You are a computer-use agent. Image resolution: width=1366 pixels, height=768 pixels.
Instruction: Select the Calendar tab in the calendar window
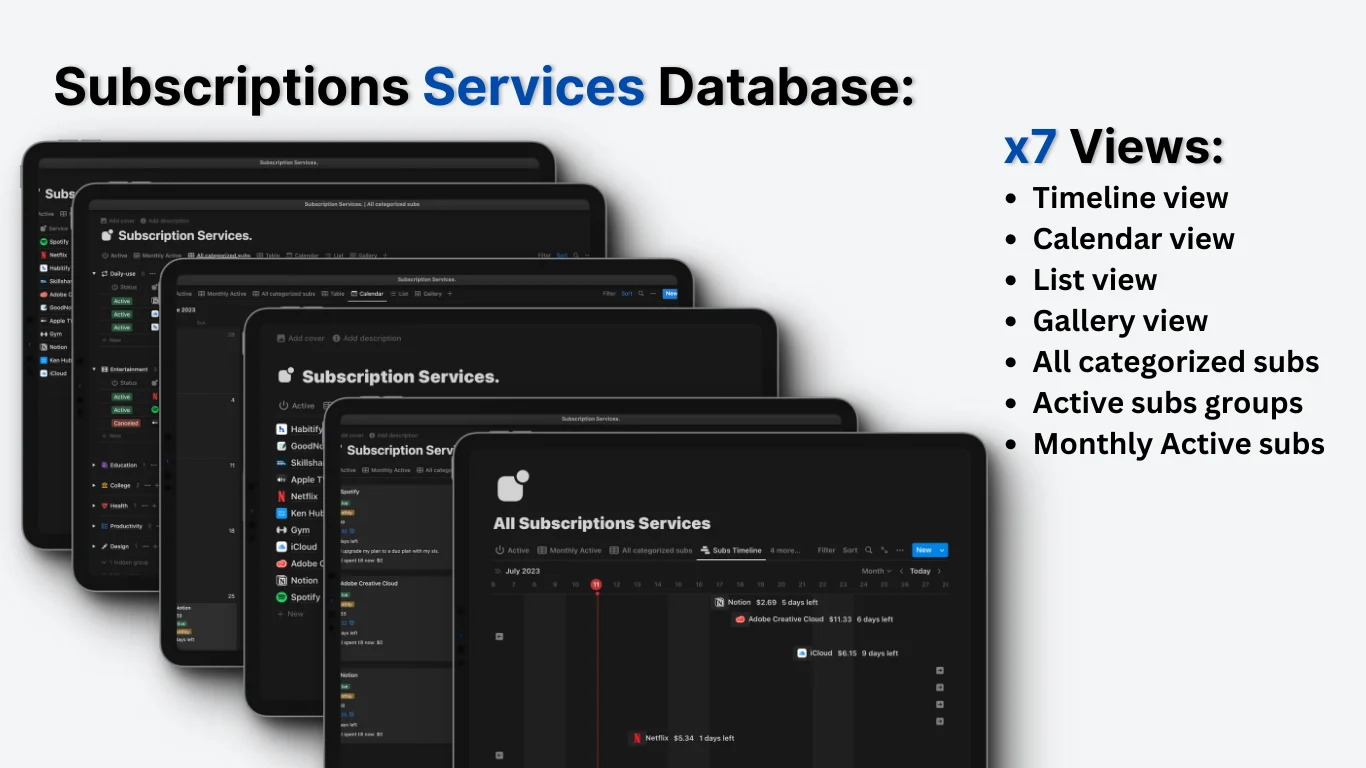pos(367,294)
